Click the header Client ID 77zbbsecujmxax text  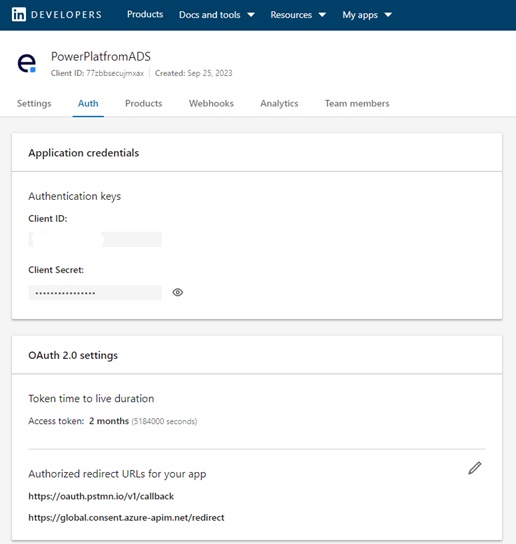98,73
